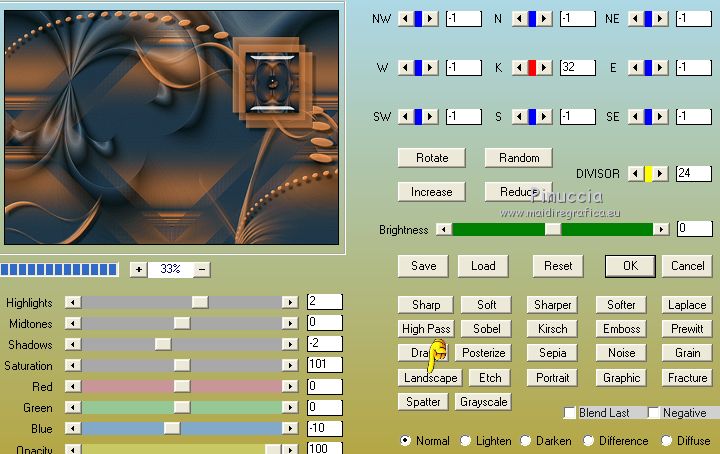The image size is (720, 454).
Task: Apply the Spatter preset
Action: [423, 402]
